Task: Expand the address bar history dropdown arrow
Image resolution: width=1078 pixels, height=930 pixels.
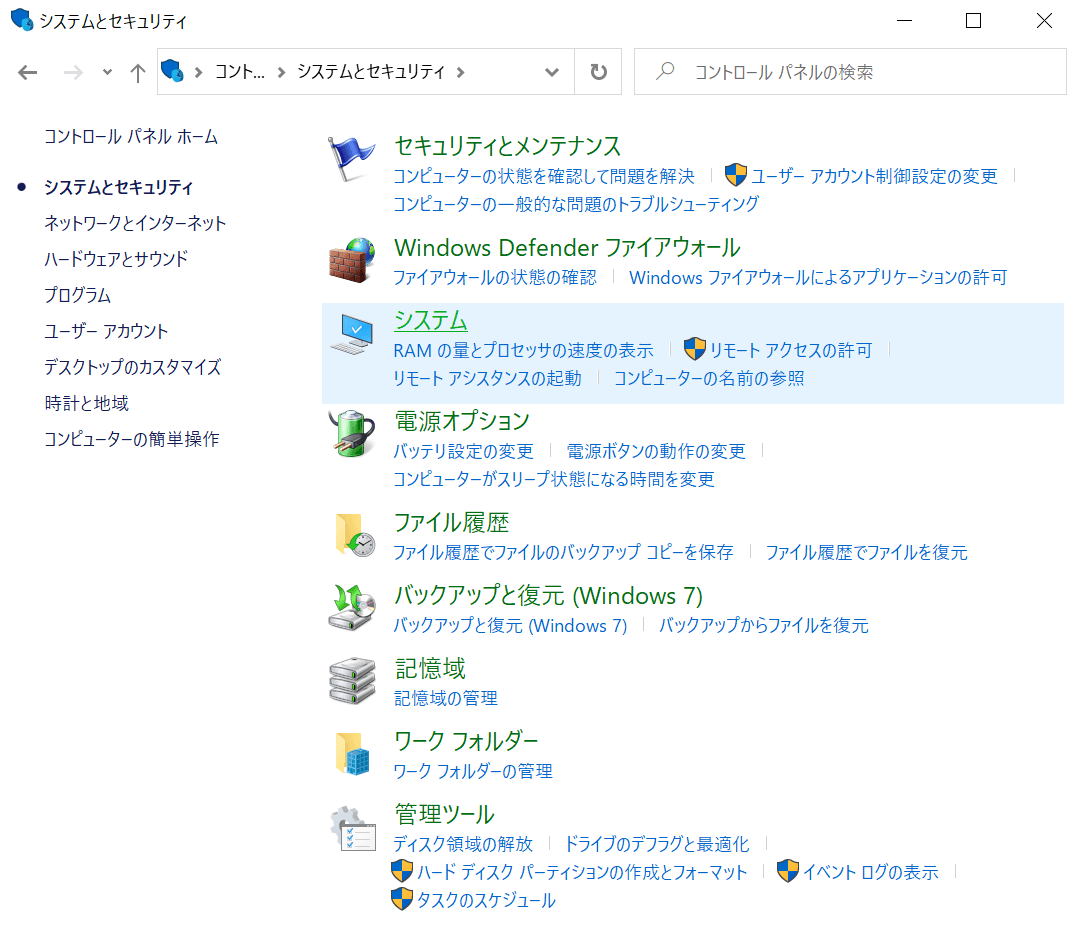Action: 552,72
